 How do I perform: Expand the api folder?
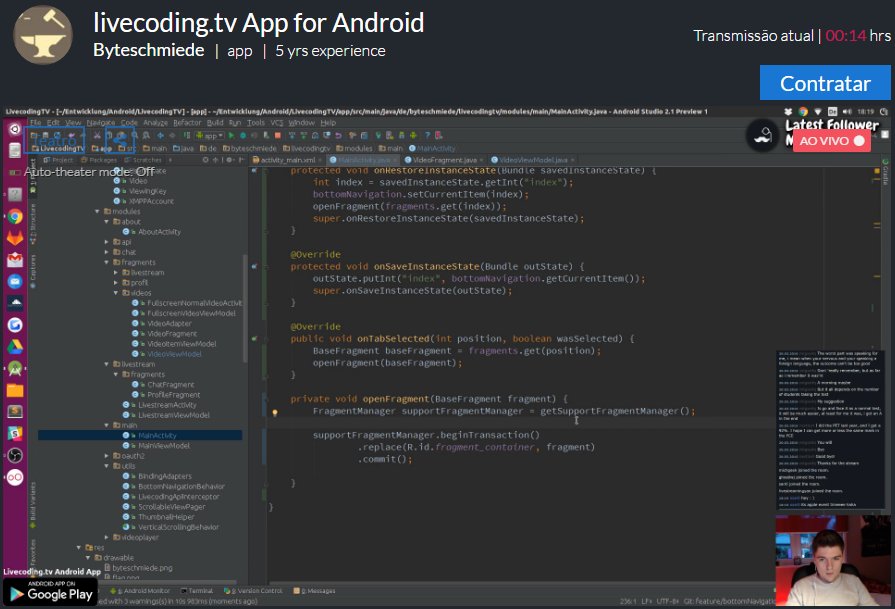coord(107,242)
